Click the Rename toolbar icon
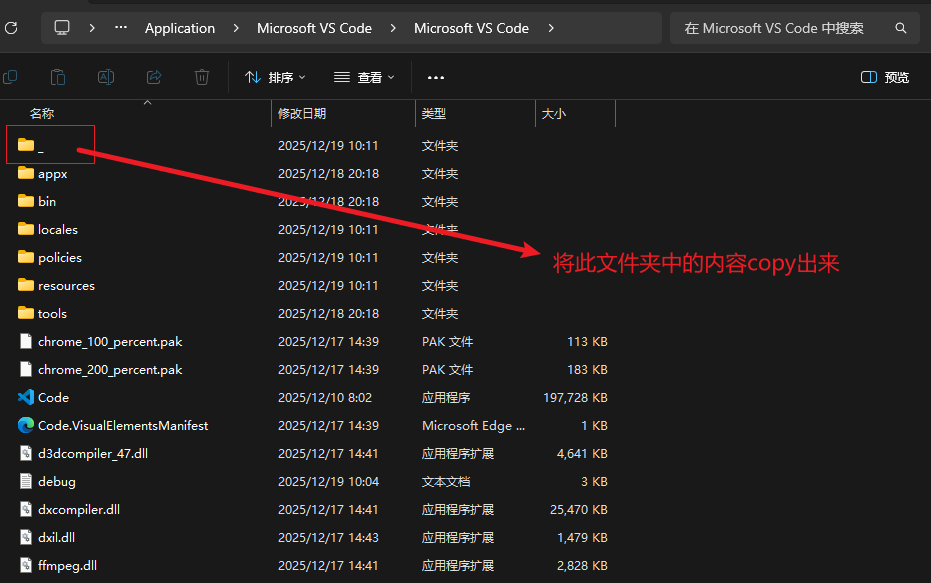931x583 pixels. click(106, 77)
